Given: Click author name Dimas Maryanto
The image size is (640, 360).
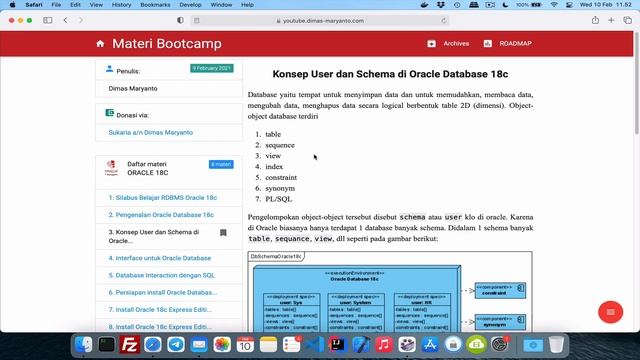Looking at the screenshot, I should 133,89.
